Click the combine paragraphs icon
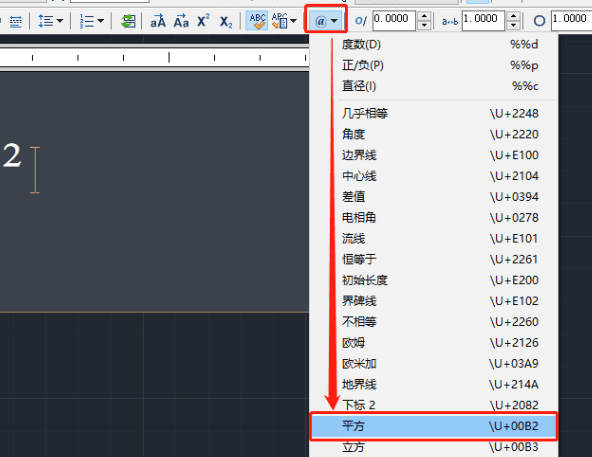This screenshot has height=457, width=592. (128, 21)
